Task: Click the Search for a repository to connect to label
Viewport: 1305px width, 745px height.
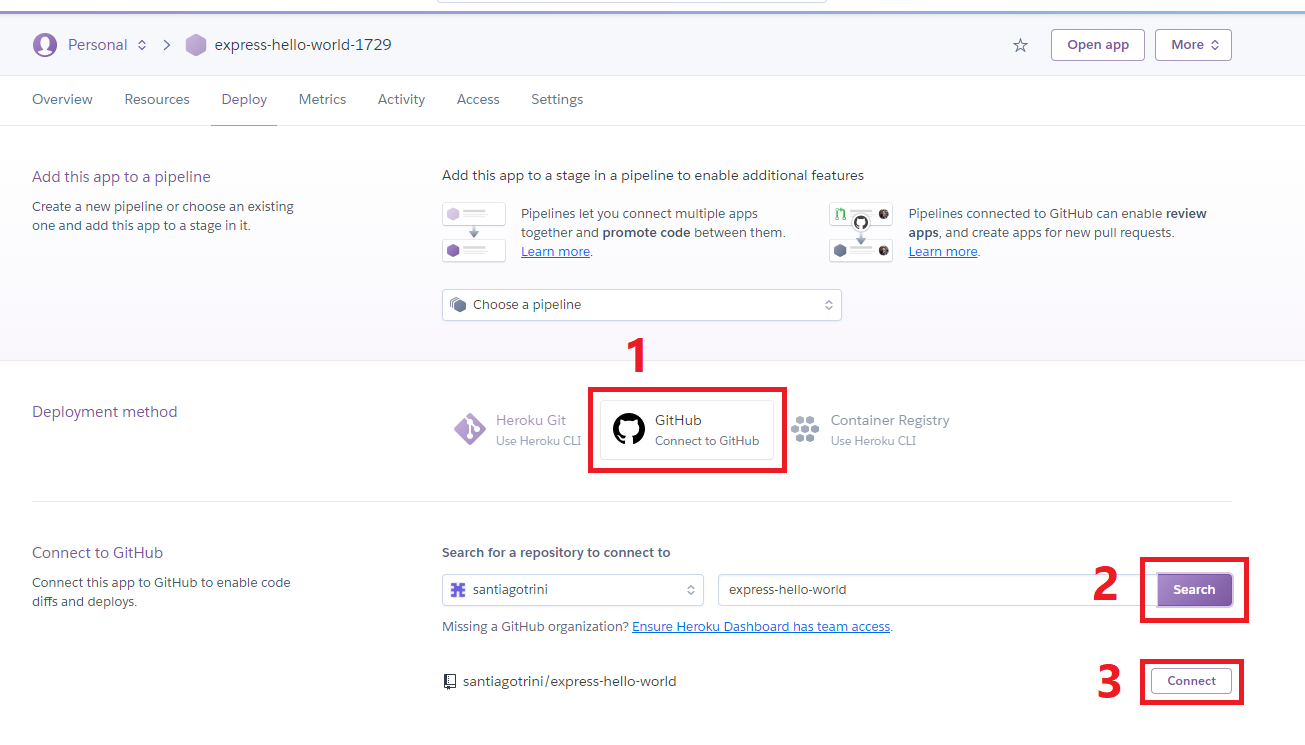Action: [x=556, y=553]
